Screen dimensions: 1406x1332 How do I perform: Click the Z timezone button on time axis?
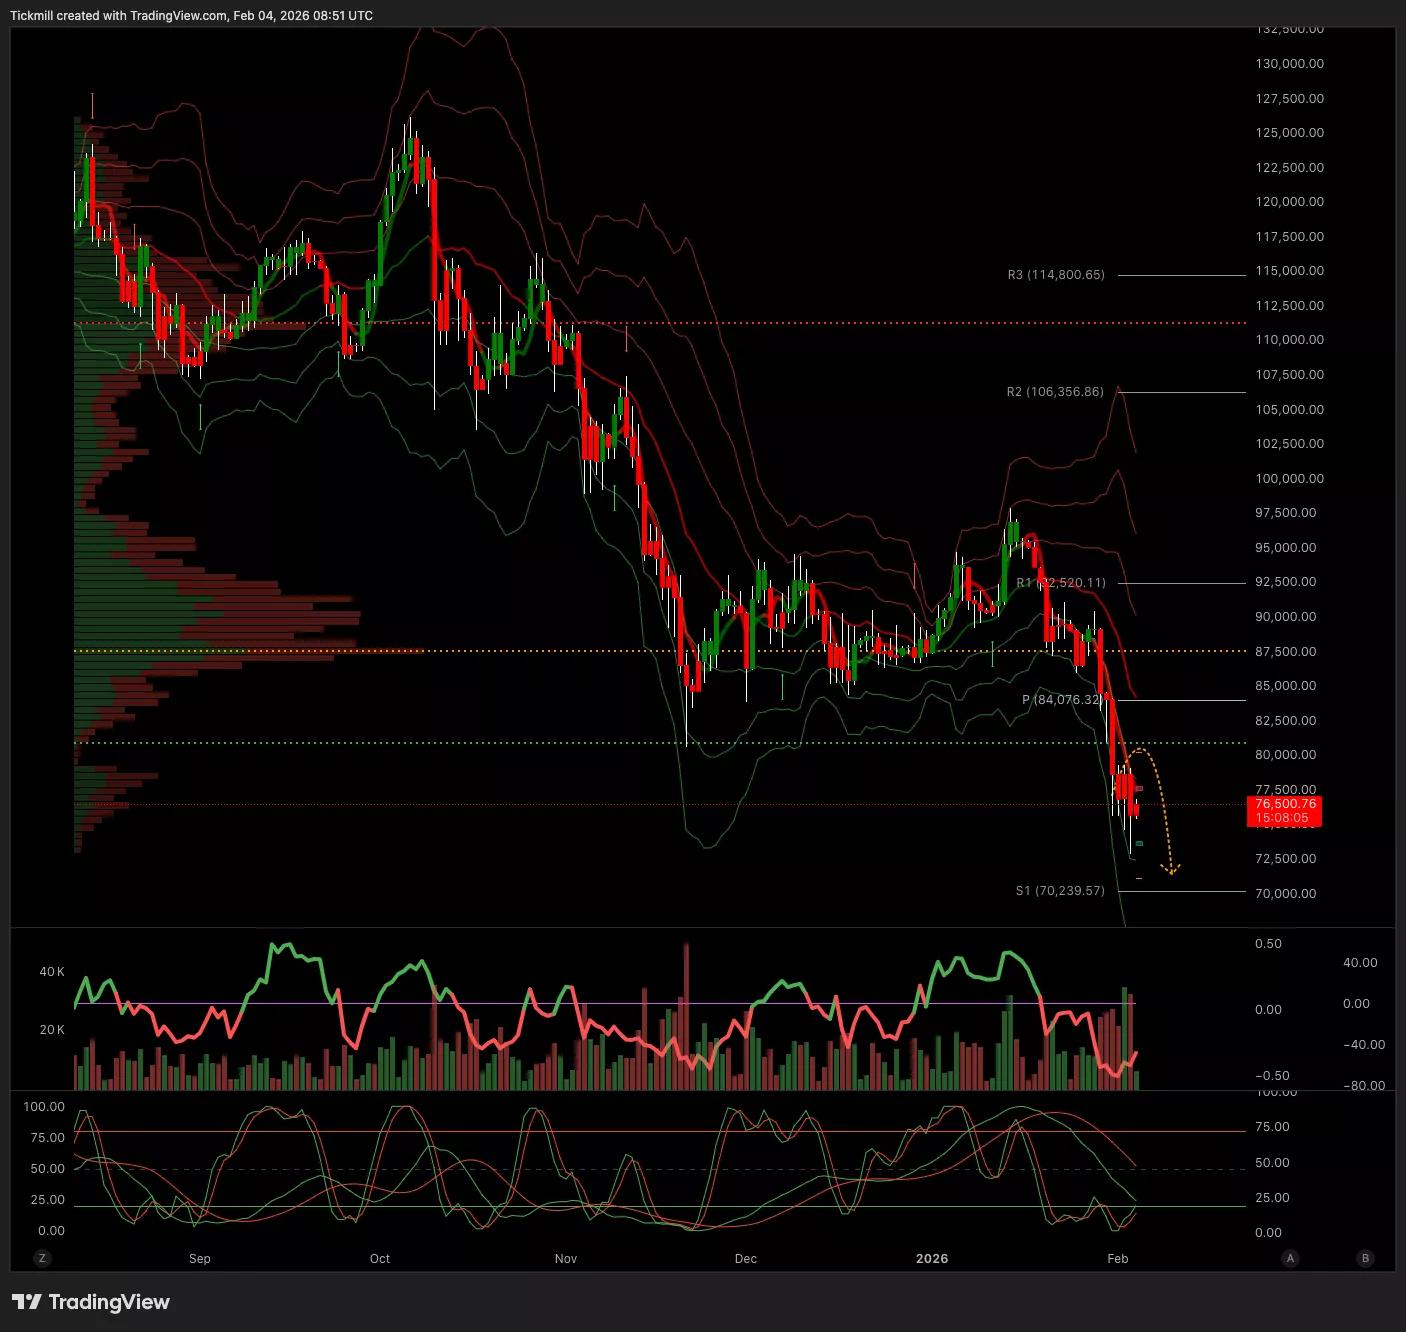[x=42, y=1258]
